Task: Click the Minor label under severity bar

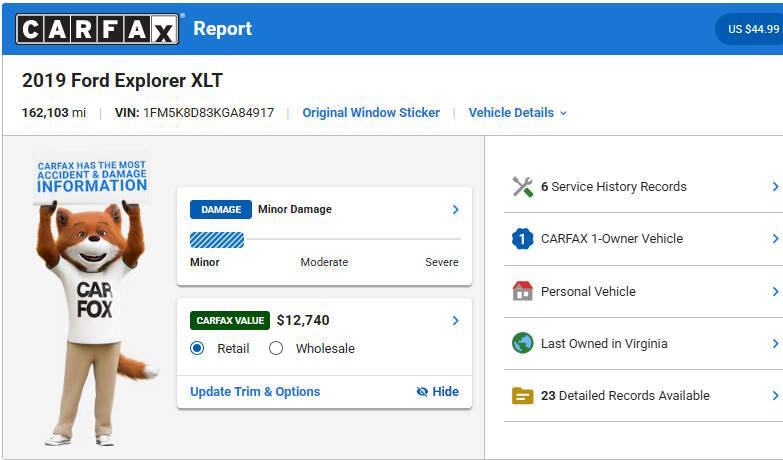Action: pyautogui.click(x=205, y=262)
